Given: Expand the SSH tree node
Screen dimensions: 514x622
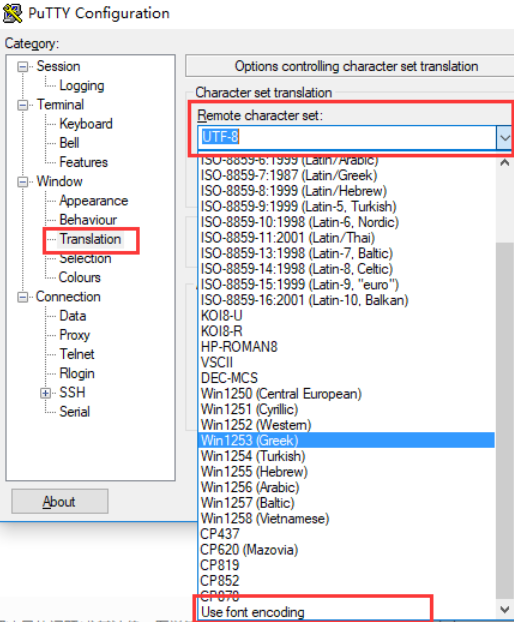Looking at the screenshot, I should pyautogui.click(x=46, y=393).
